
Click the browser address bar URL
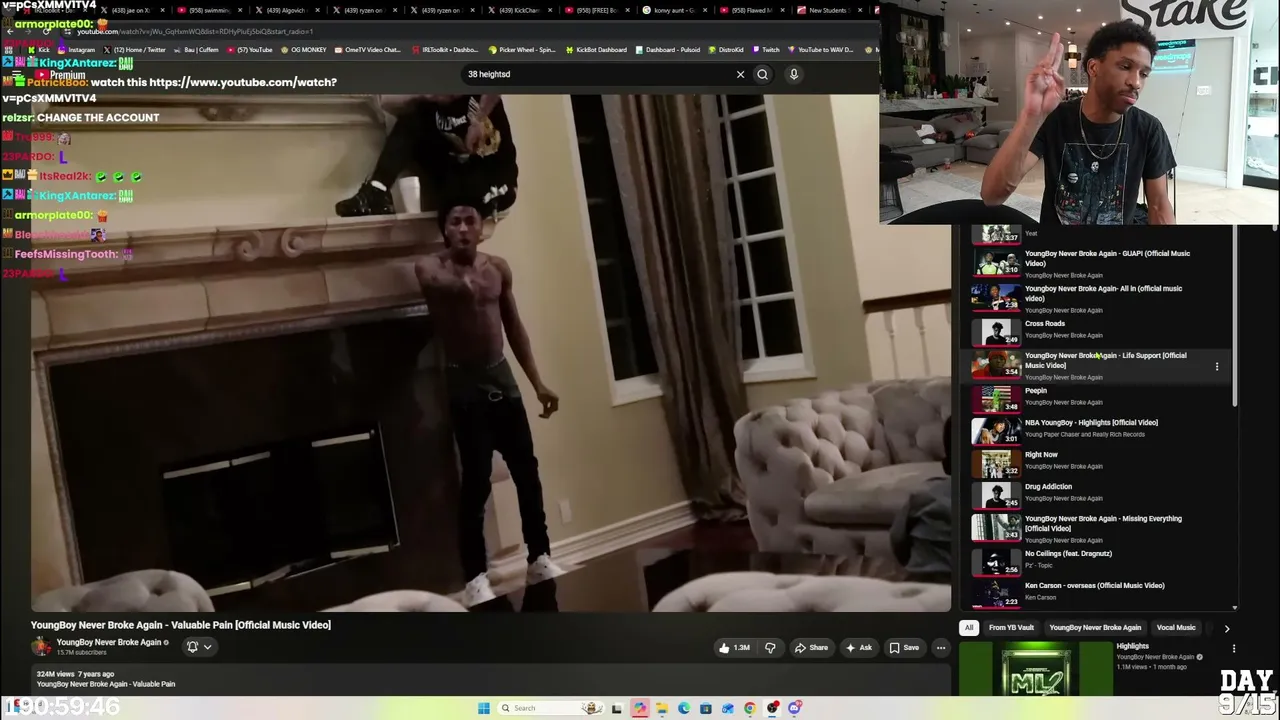tap(195, 32)
